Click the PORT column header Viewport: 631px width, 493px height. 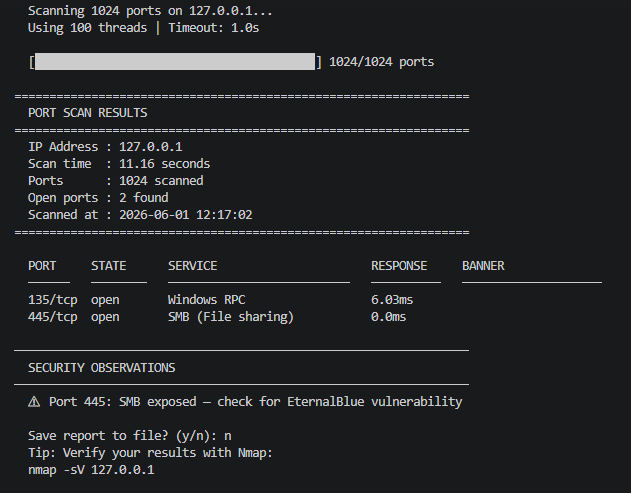click(x=42, y=266)
